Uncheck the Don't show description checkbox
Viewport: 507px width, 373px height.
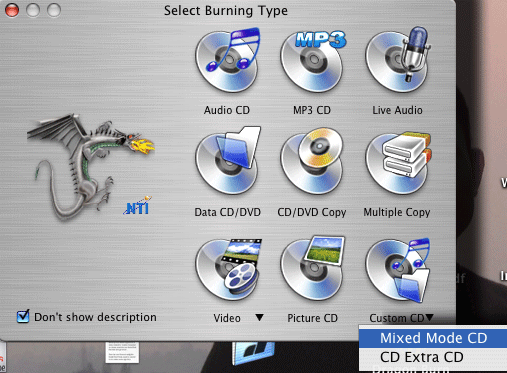point(23,316)
